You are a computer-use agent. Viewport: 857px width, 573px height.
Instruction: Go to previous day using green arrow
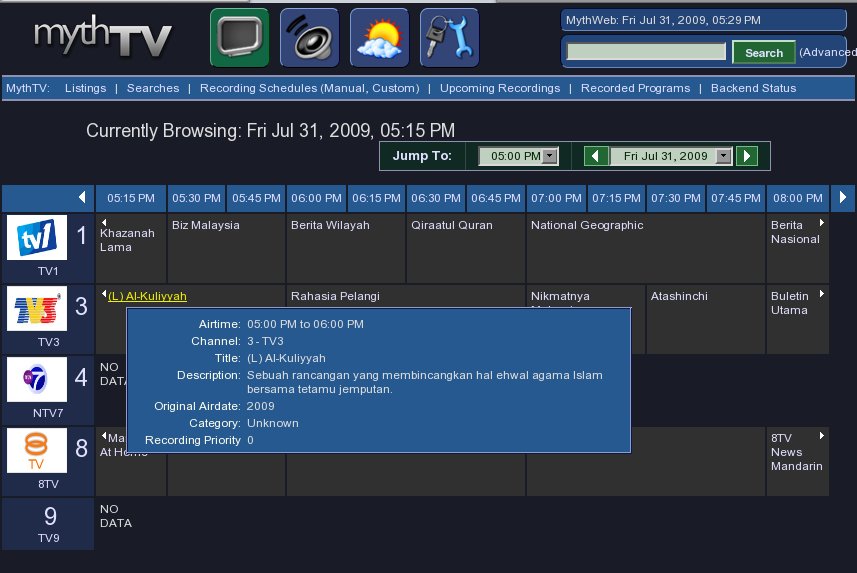tap(596, 156)
